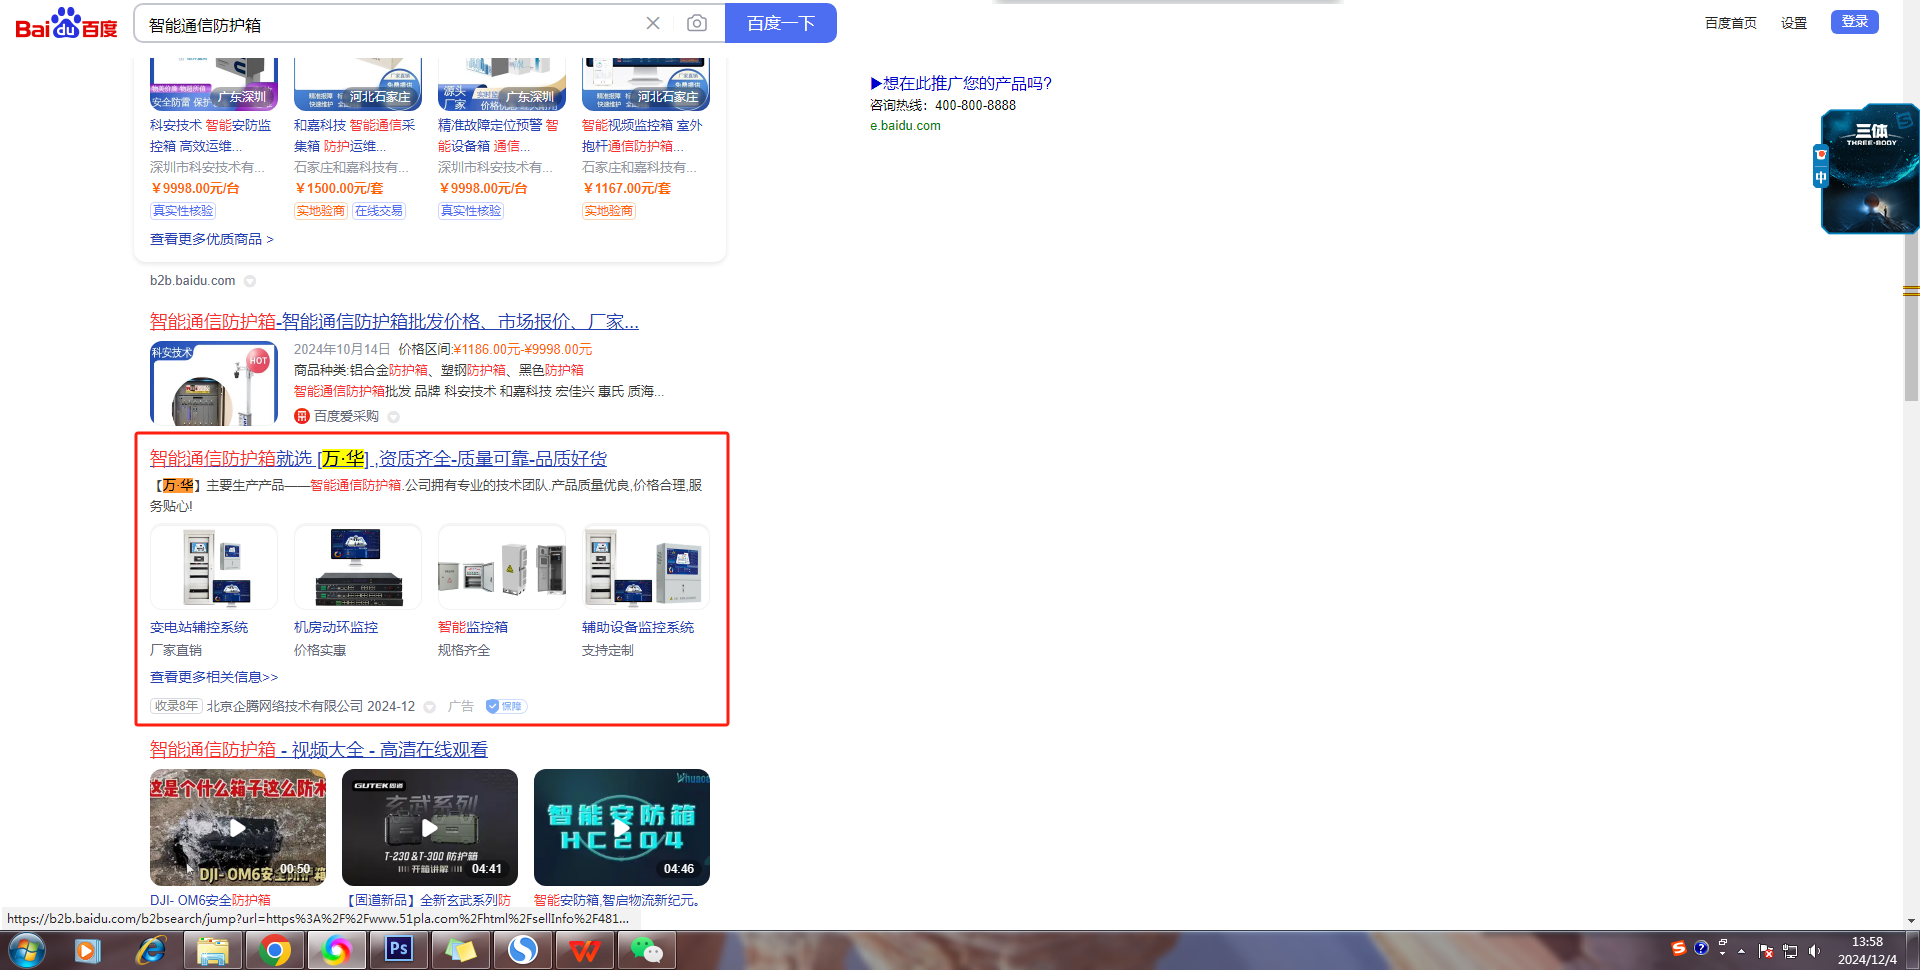Switch to Google Chrome on taskbar
Image resolution: width=1920 pixels, height=970 pixels.
click(x=274, y=950)
